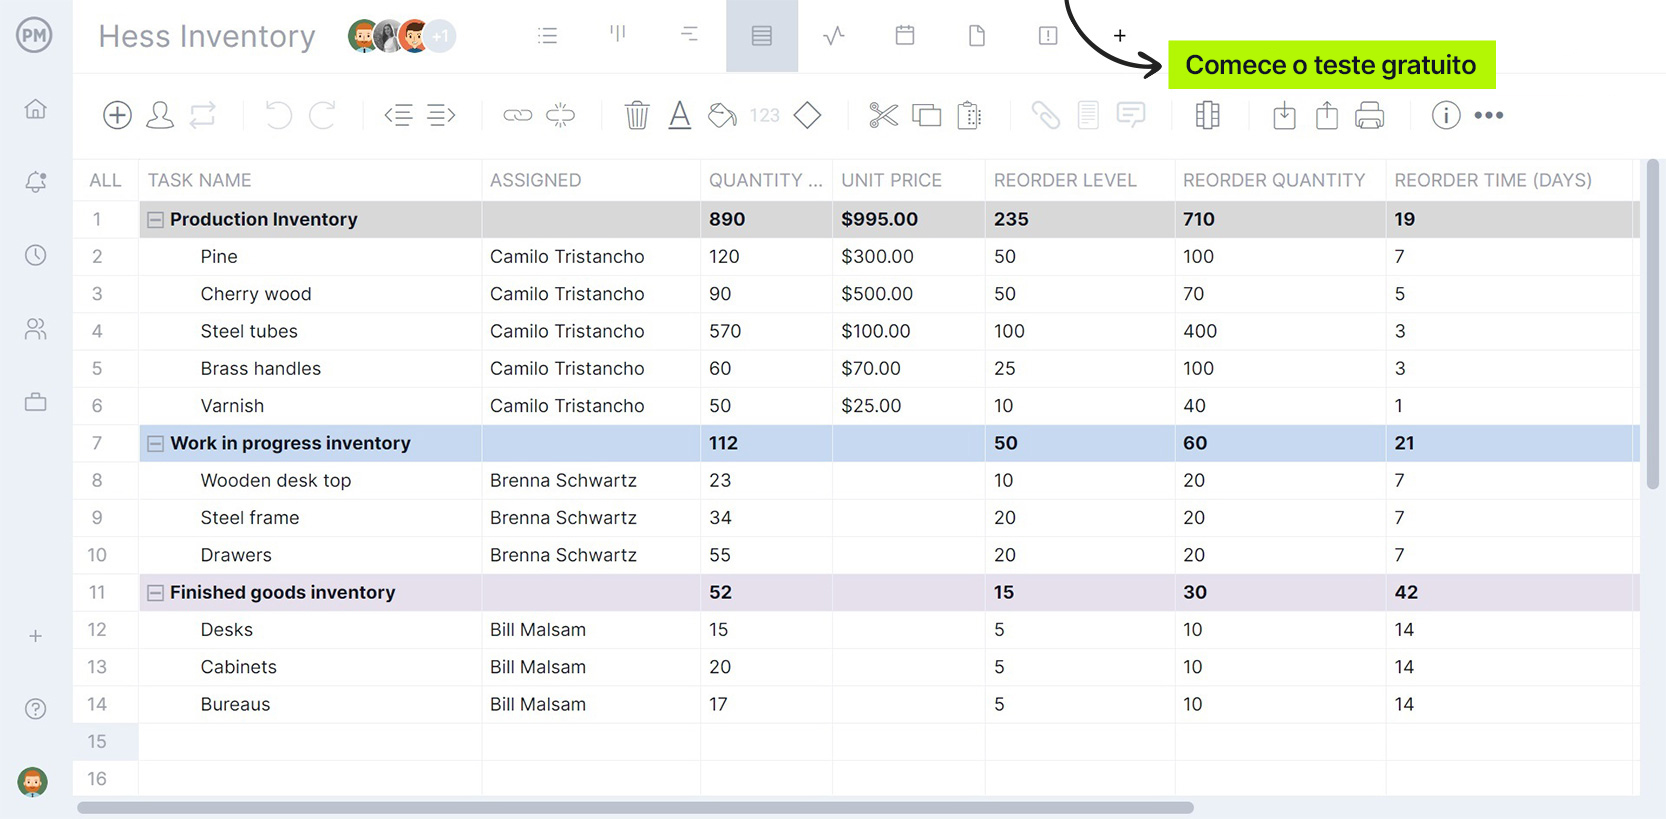The image size is (1666, 819).
Task: Click the user avatar at sidebar bottom
Action: [x=33, y=782]
